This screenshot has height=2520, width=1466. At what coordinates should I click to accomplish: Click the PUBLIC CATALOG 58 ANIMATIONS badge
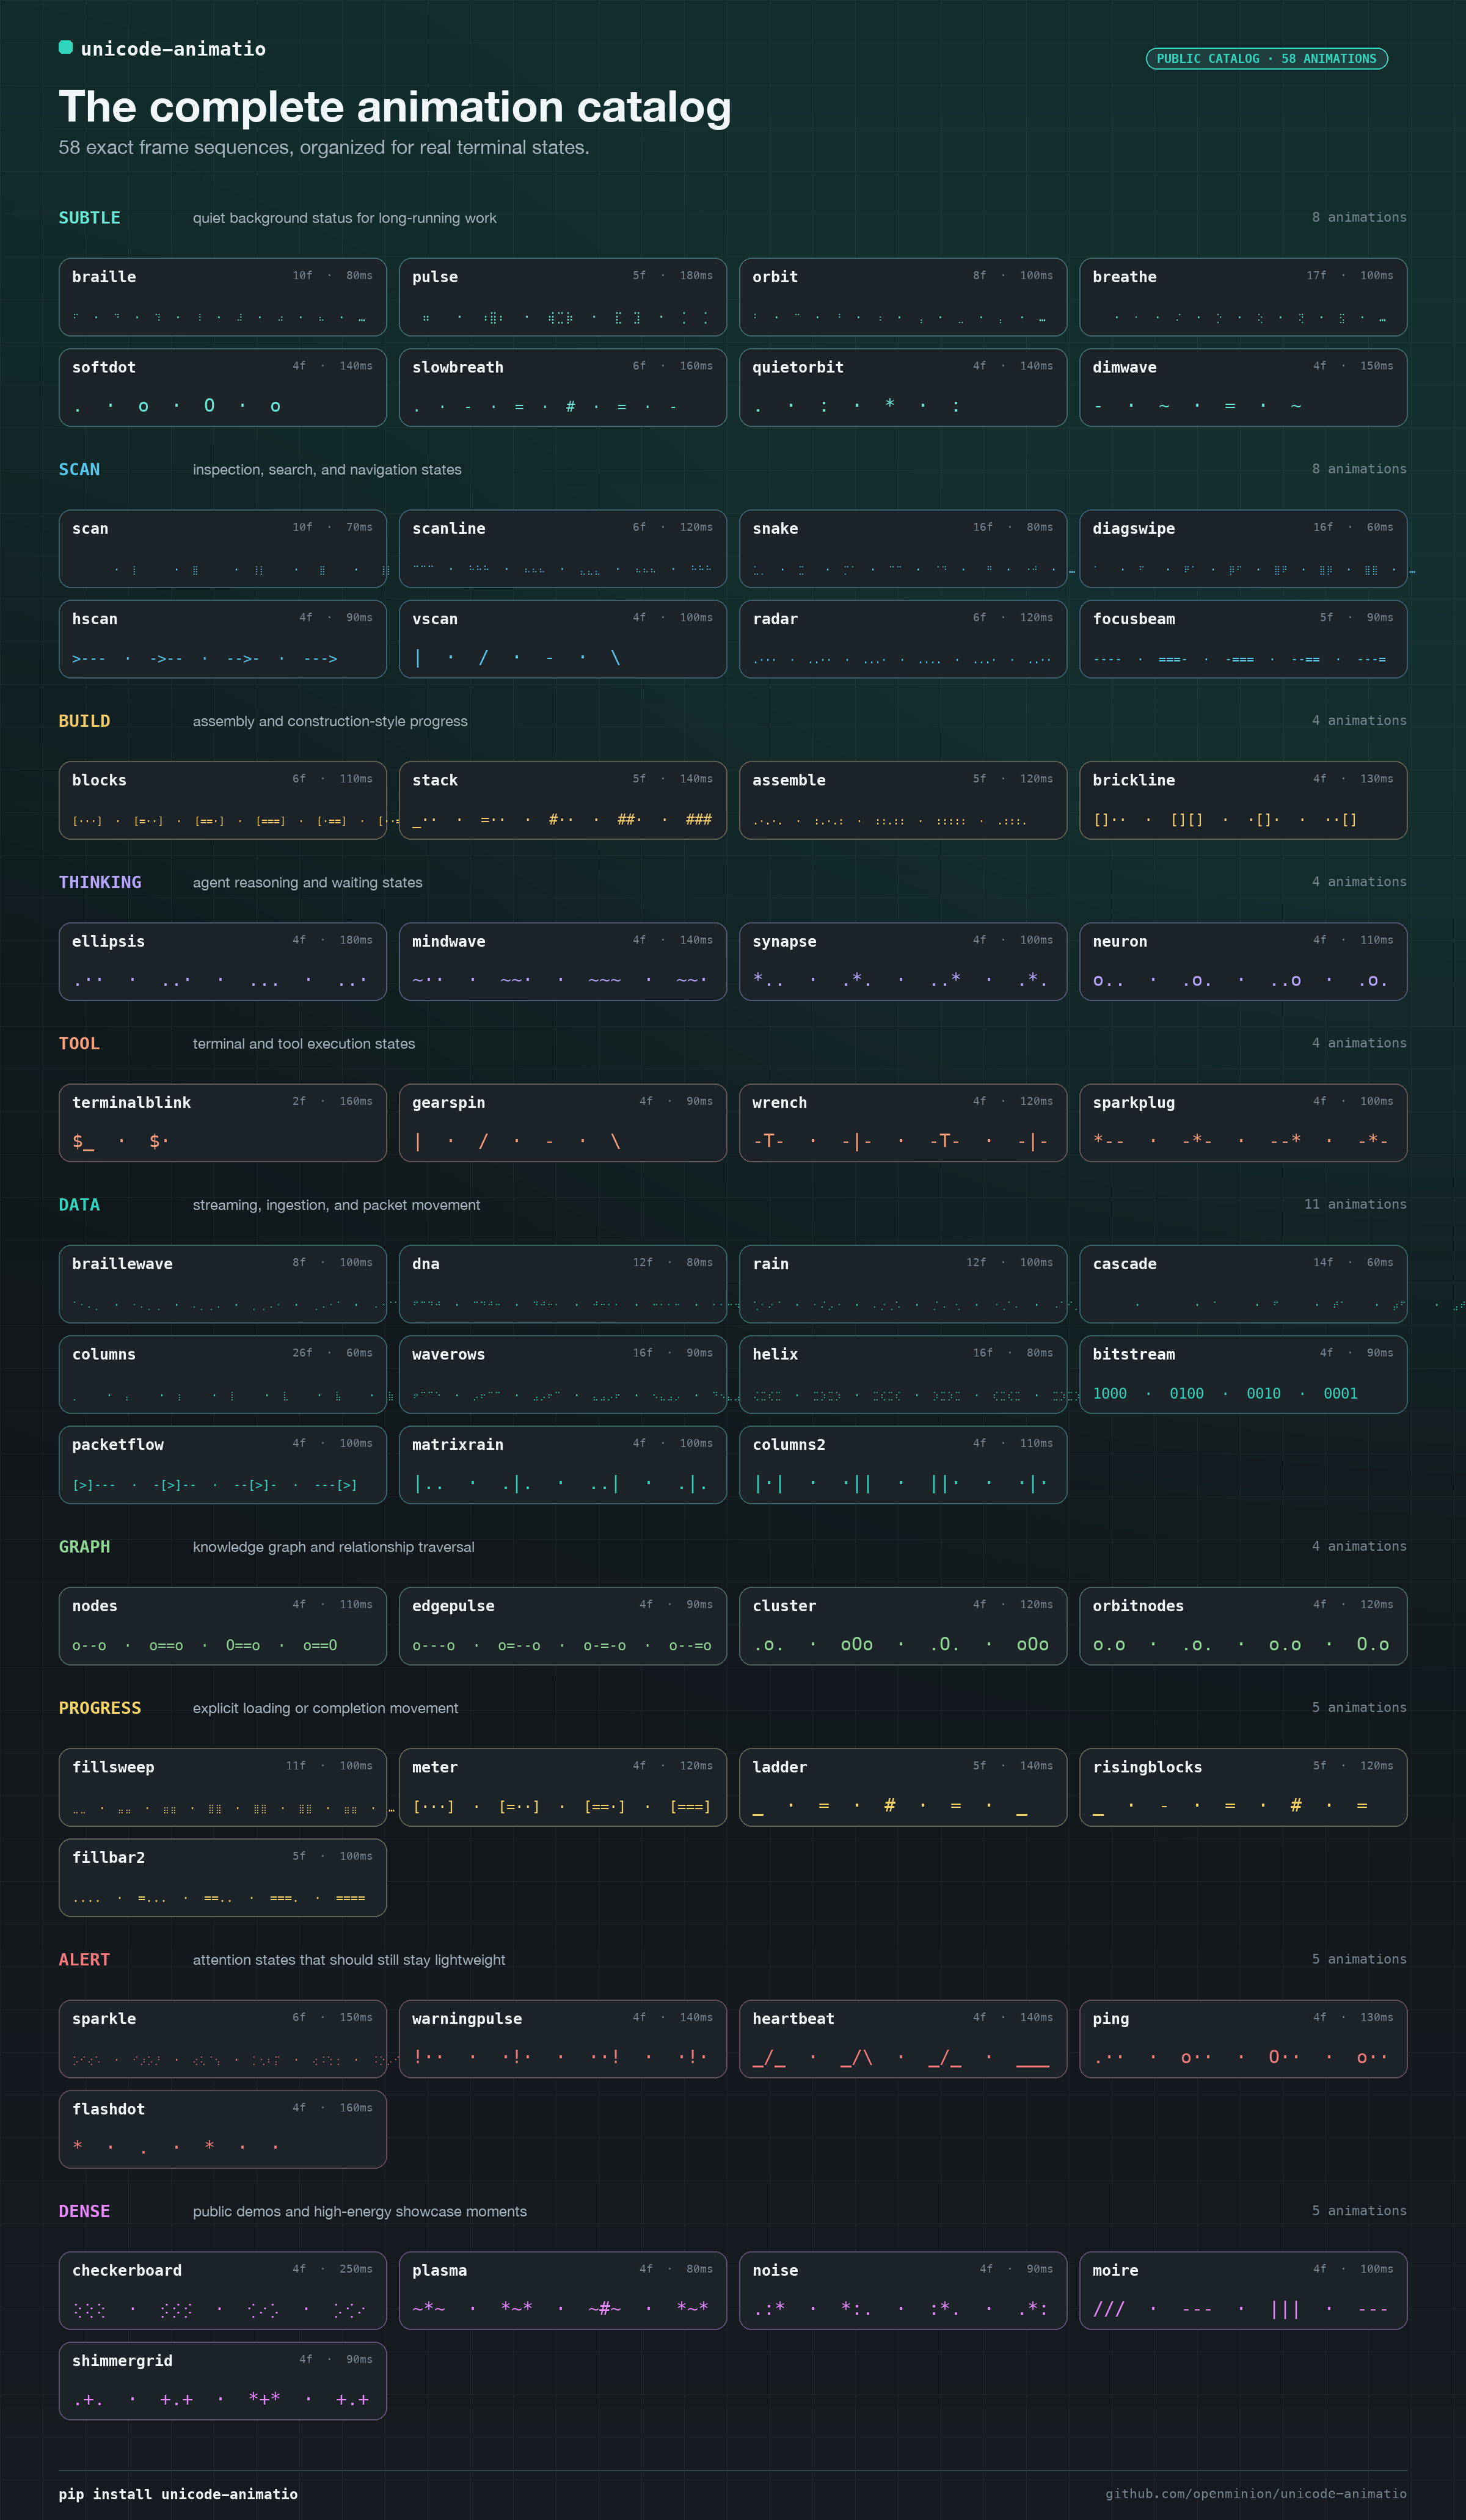tap(1266, 59)
